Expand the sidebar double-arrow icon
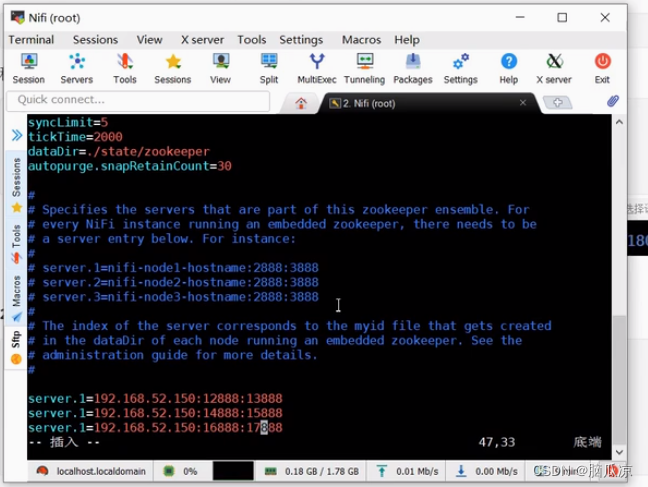 coord(17,135)
